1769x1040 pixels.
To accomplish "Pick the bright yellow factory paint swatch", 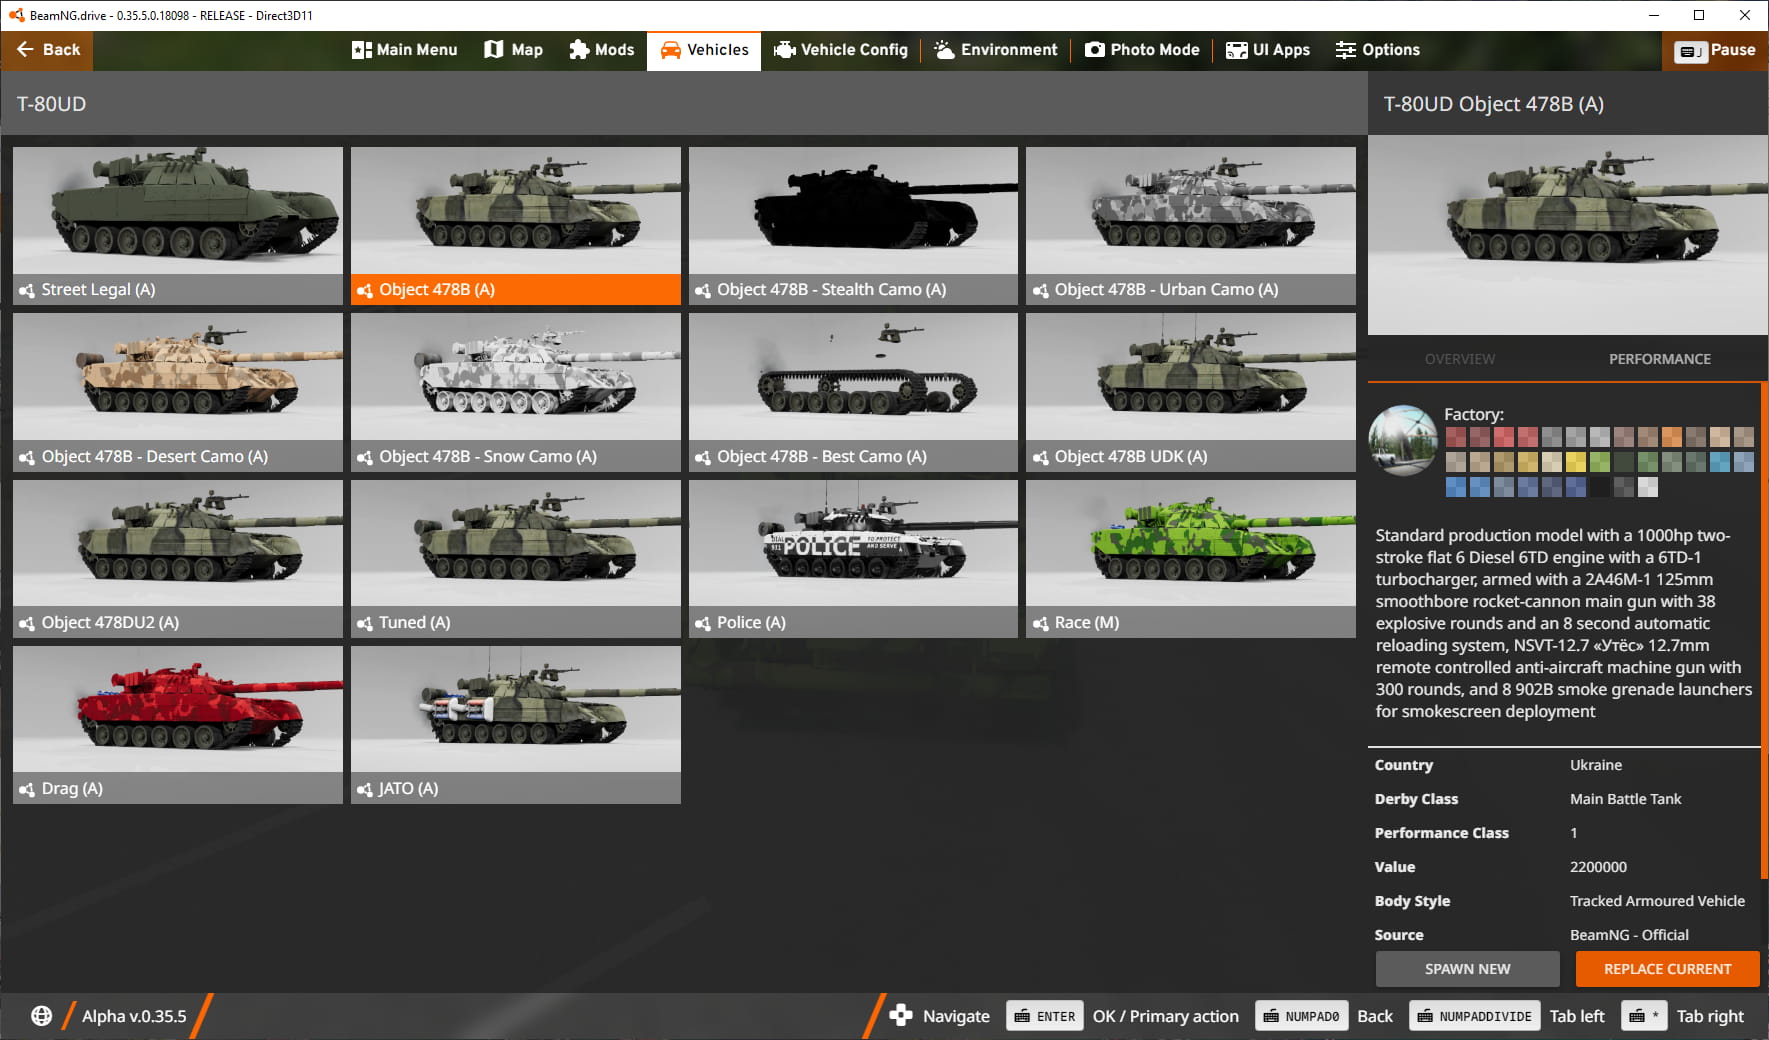I will (1576, 462).
